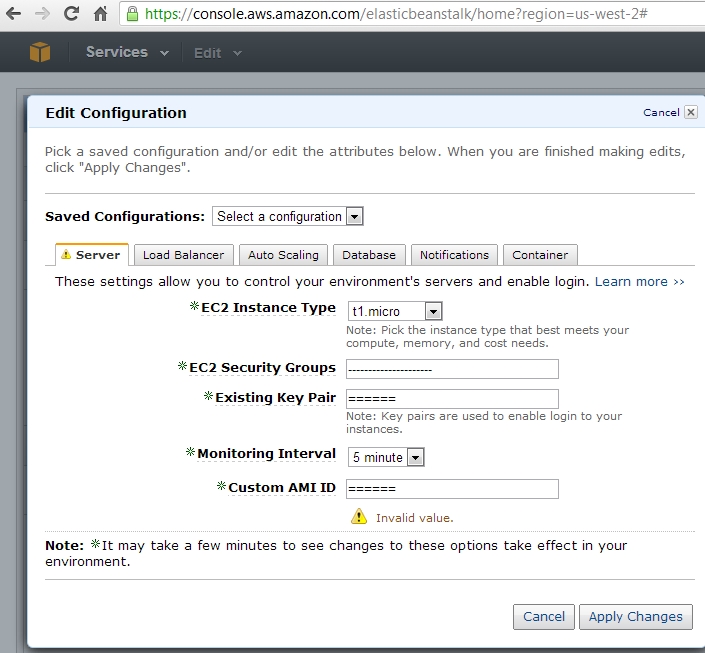Open the Notifications tab

tap(454, 255)
